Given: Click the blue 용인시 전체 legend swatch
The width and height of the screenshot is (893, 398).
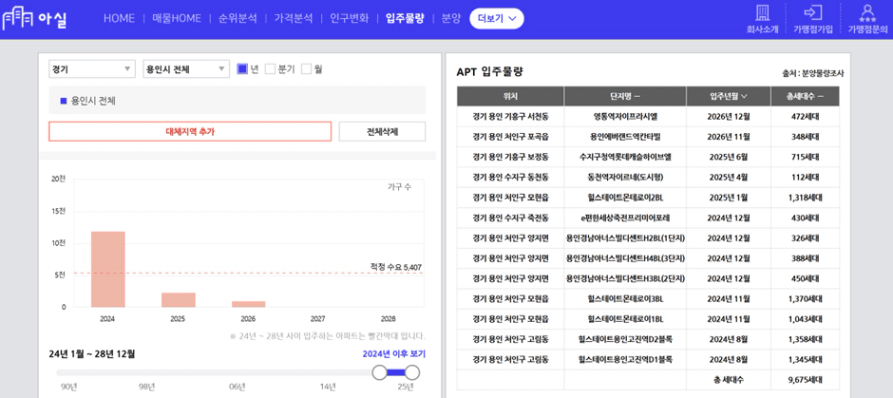Looking at the screenshot, I should pos(64,101).
